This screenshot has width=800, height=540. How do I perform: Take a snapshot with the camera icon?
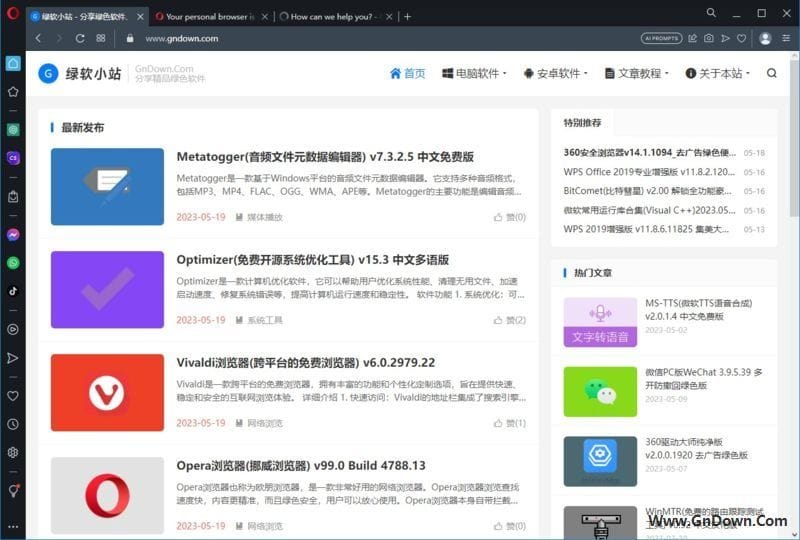709,38
